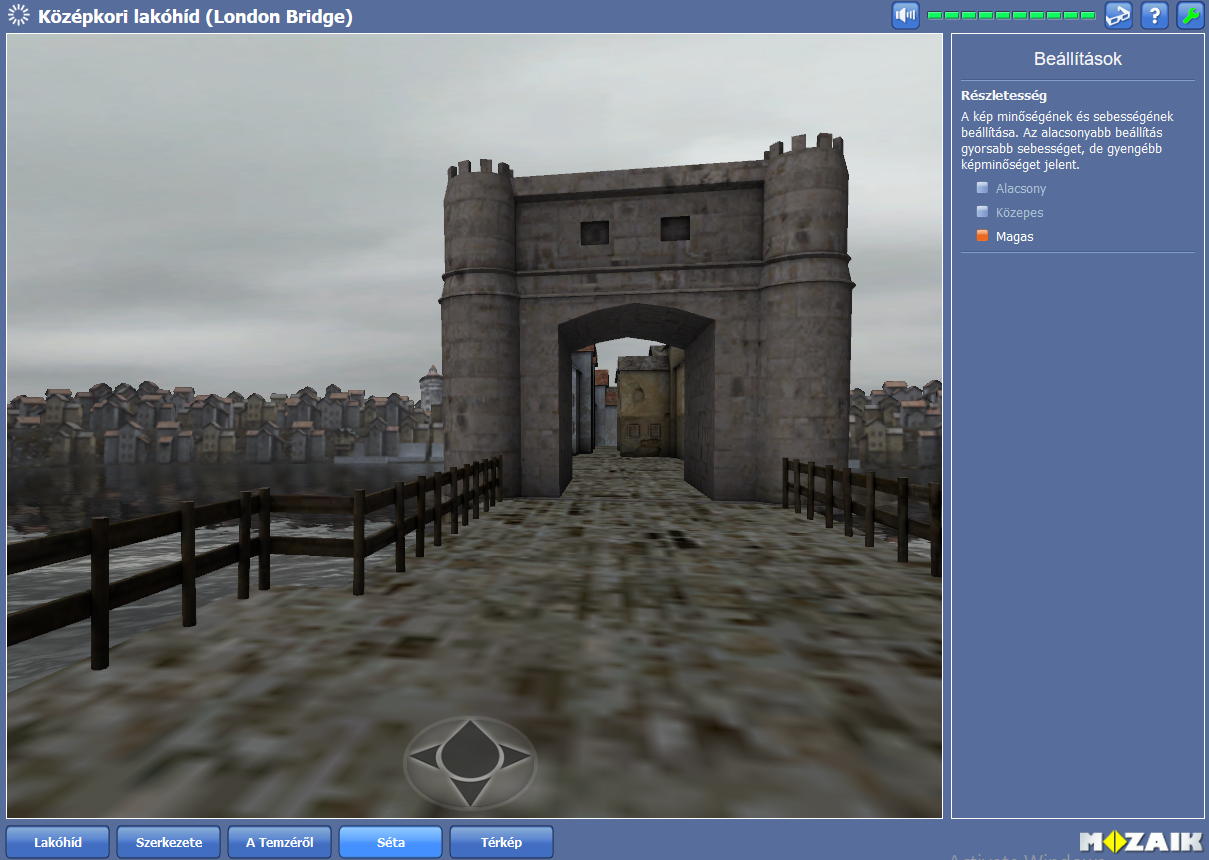
Task: Mute sound with the speaker icon
Action: 906,16
